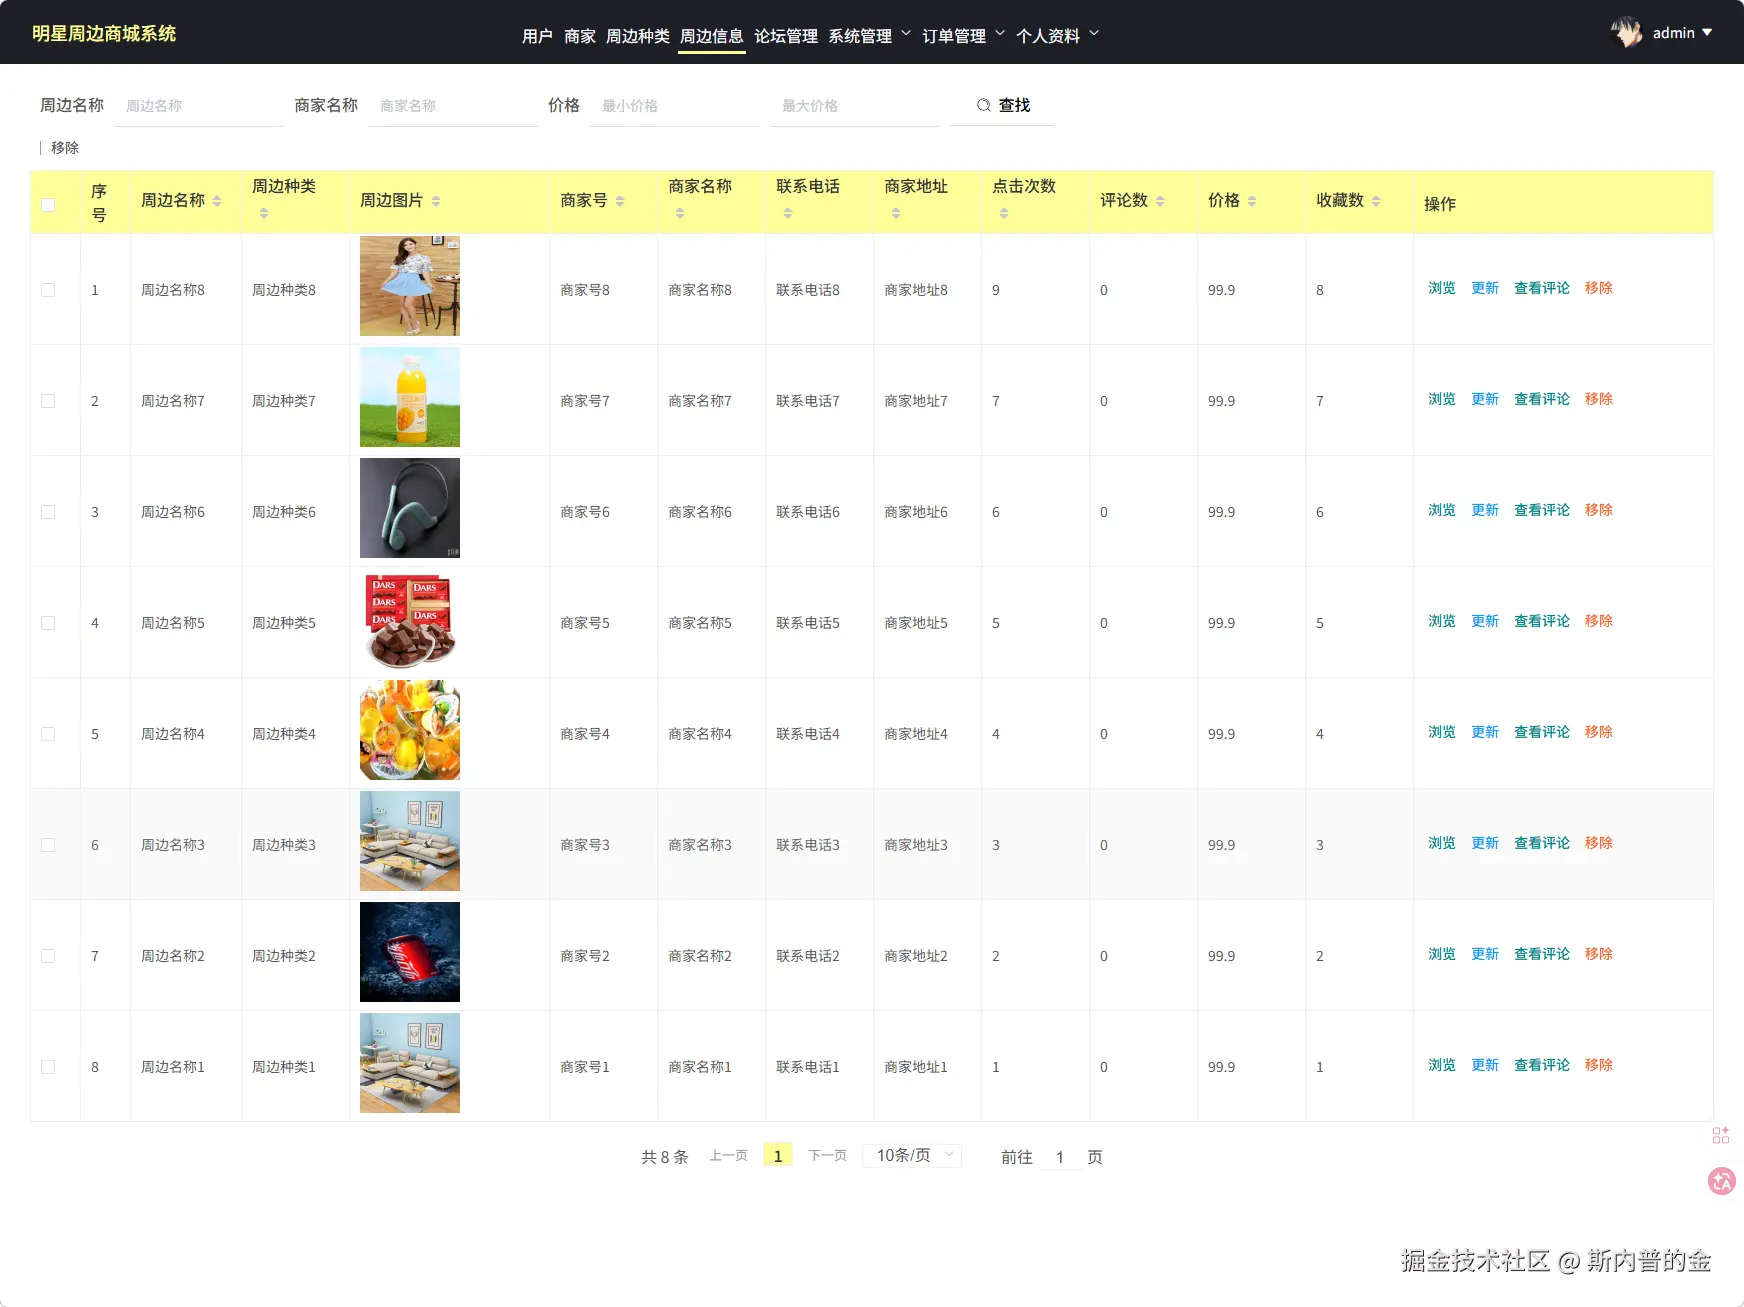This screenshot has width=1744, height=1307.
Task: Check the row for 周边名称5
Action: (x=48, y=623)
